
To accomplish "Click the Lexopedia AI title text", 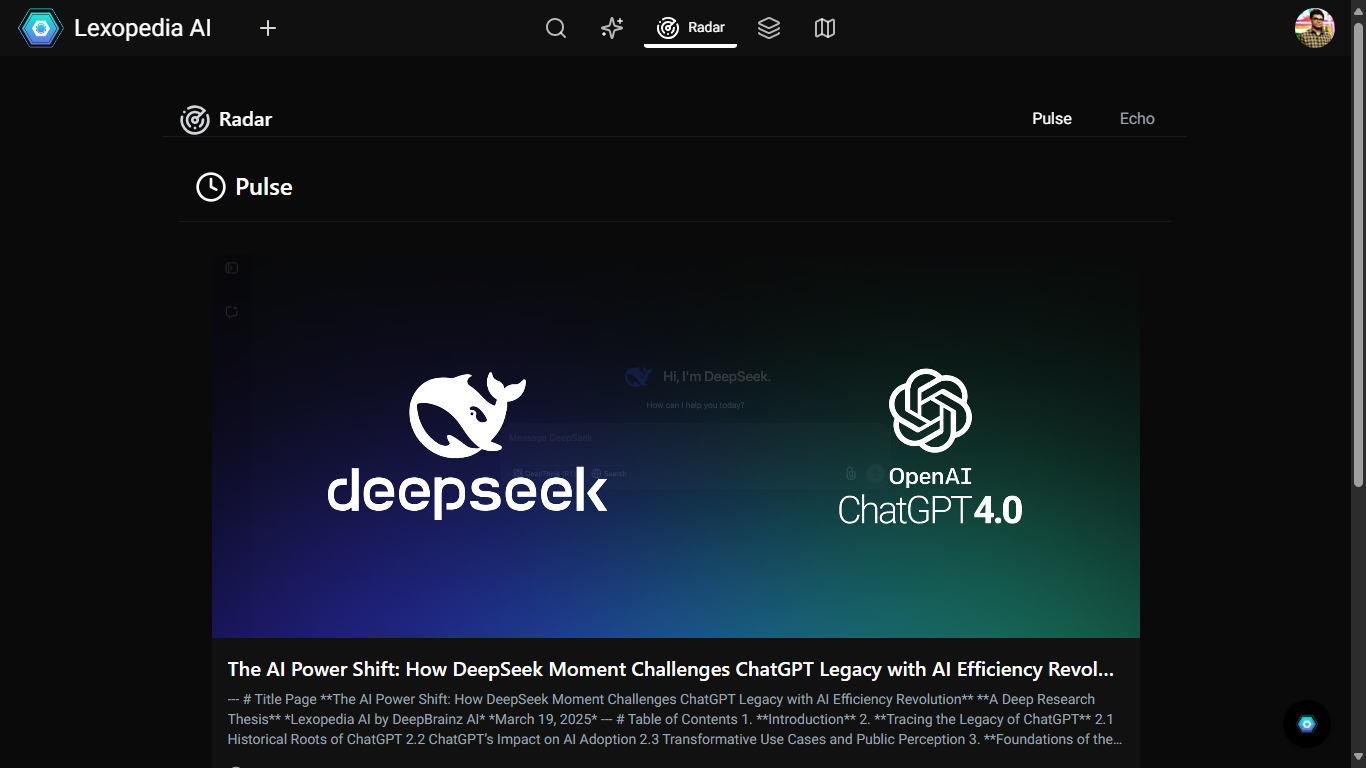I will tap(143, 28).
